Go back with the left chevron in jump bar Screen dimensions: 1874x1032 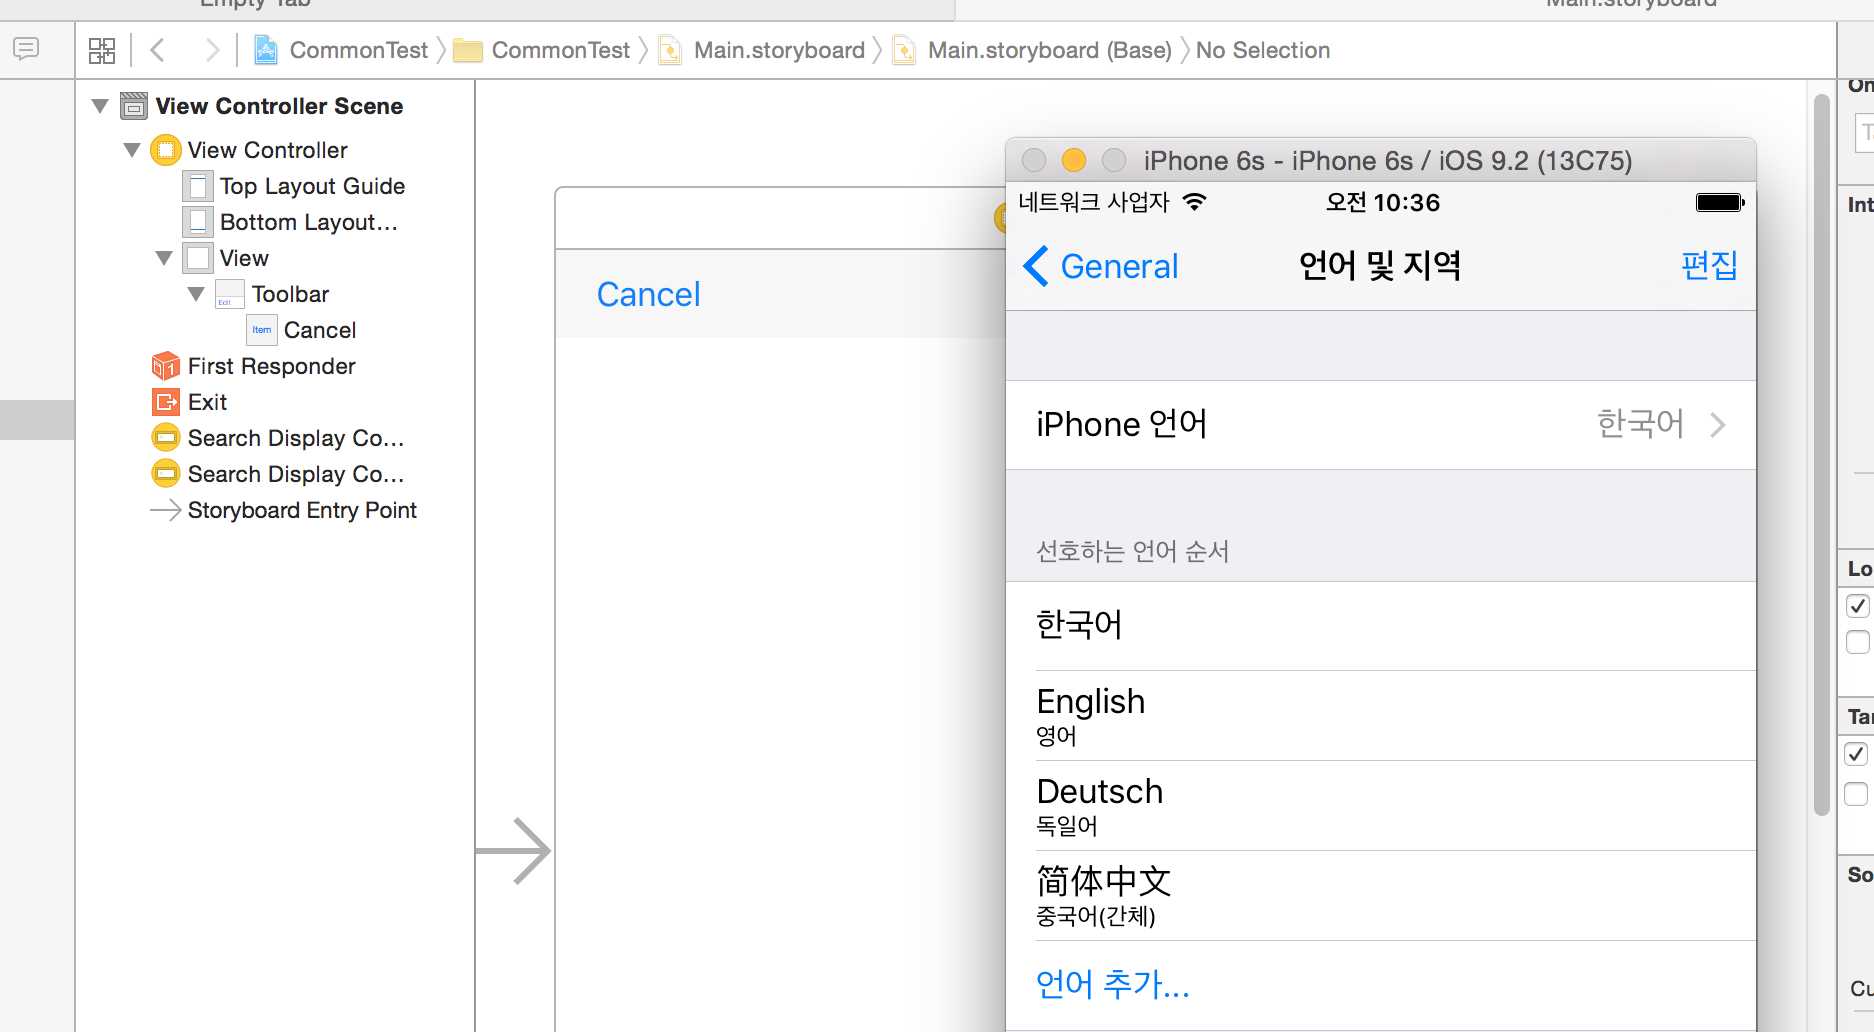point(157,50)
